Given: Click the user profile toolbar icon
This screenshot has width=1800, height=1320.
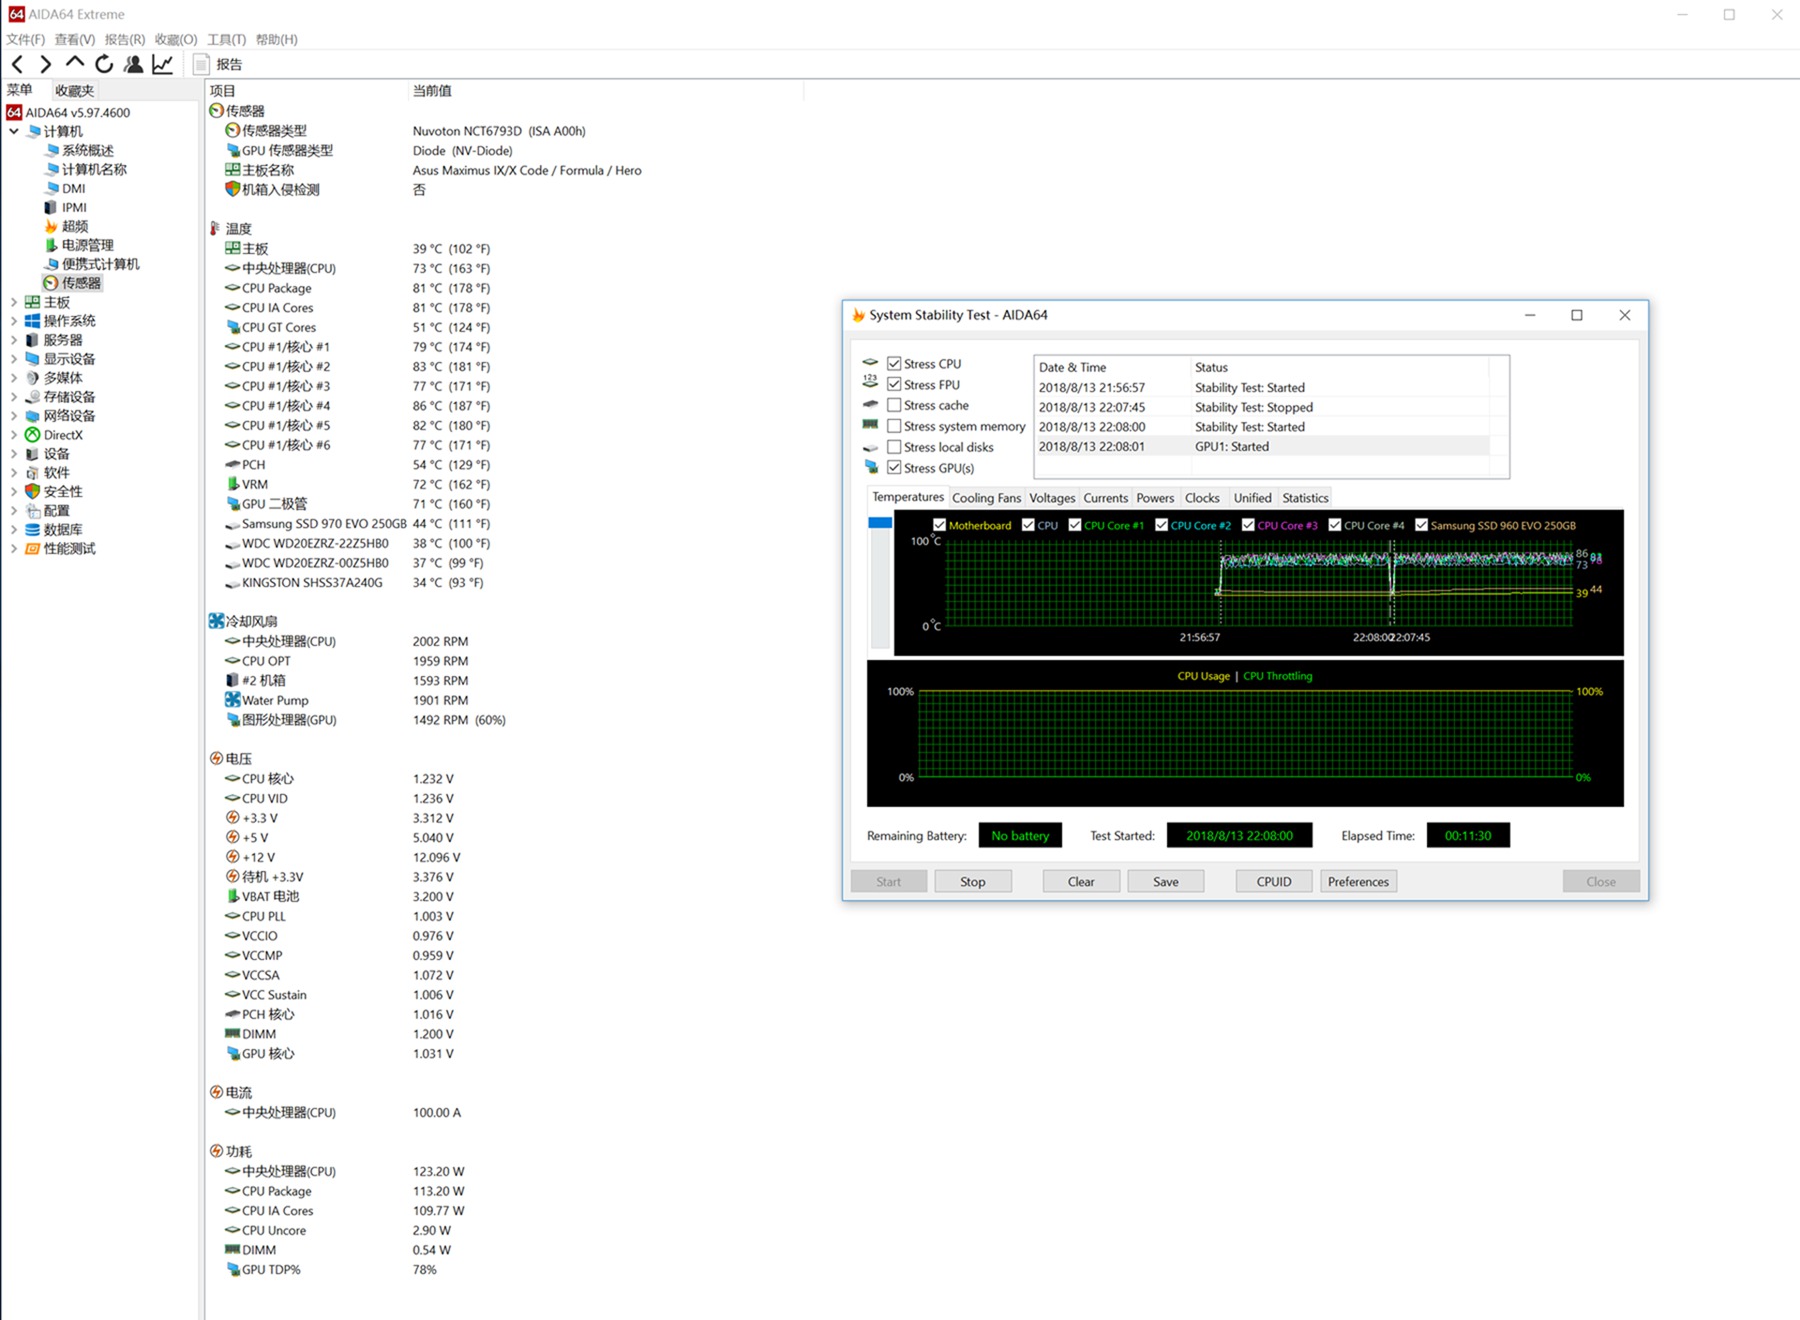Looking at the screenshot, I should point(133,64).
